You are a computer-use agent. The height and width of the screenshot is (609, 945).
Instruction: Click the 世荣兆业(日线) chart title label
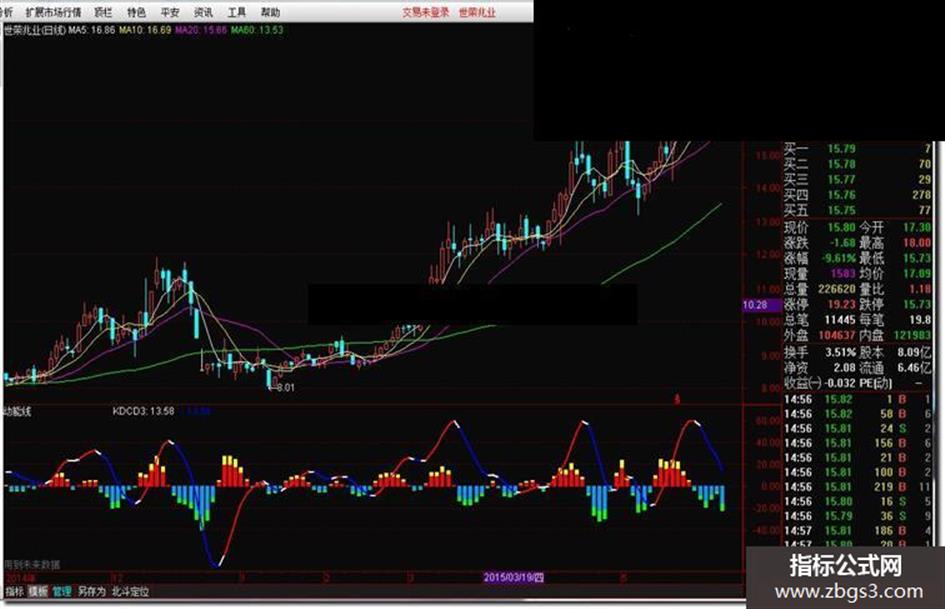(34, 30)
